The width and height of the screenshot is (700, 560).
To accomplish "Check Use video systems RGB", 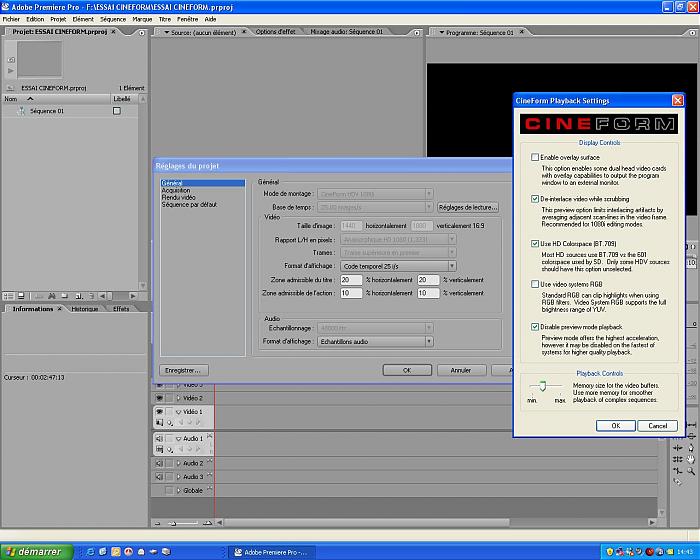I will pyautogui.click(x=535, y=284).
